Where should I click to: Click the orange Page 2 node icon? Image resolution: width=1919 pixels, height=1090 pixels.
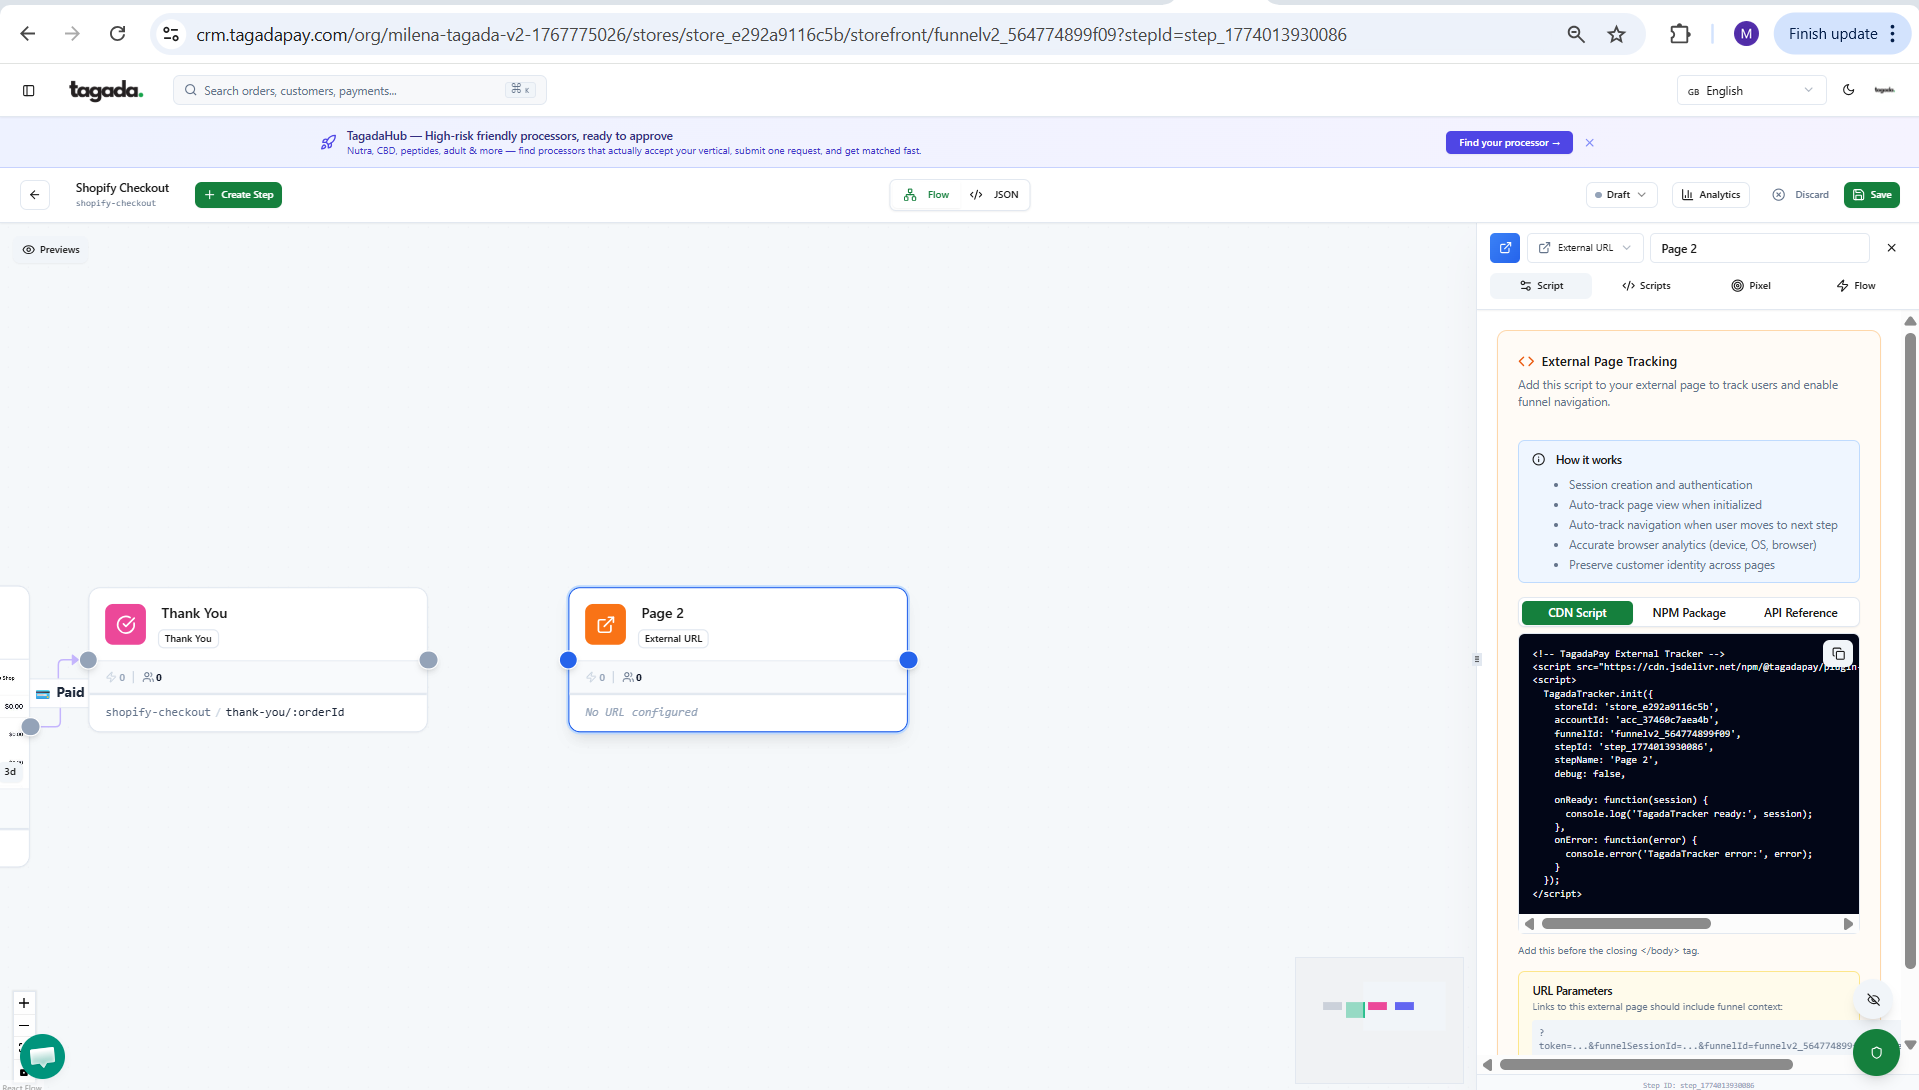tap(605, 624)
